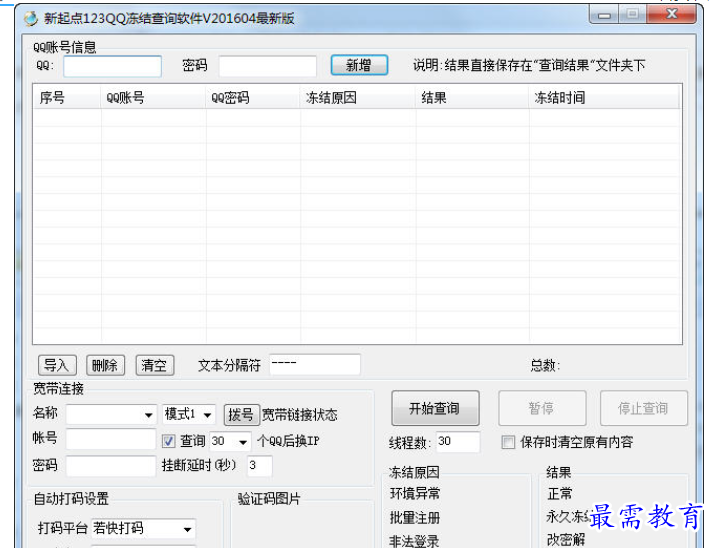This screenshot has height=548, width=711.
Task: Click the 非法登录 freeze reason text
Action: 414,541
